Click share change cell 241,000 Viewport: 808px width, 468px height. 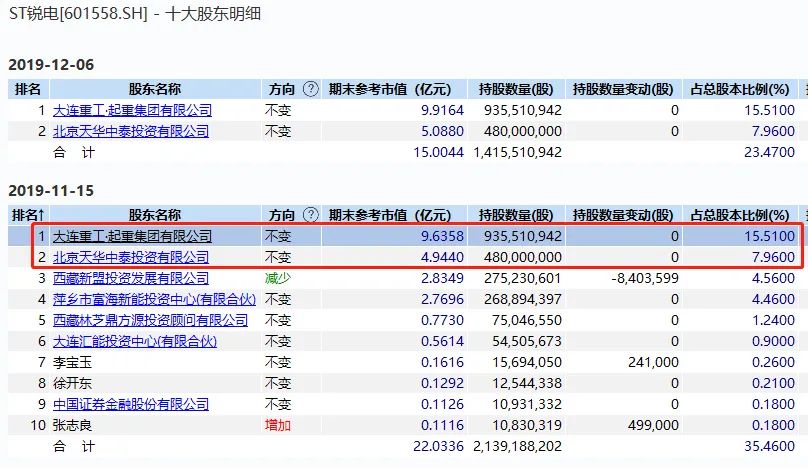click(x=653, y=362)
